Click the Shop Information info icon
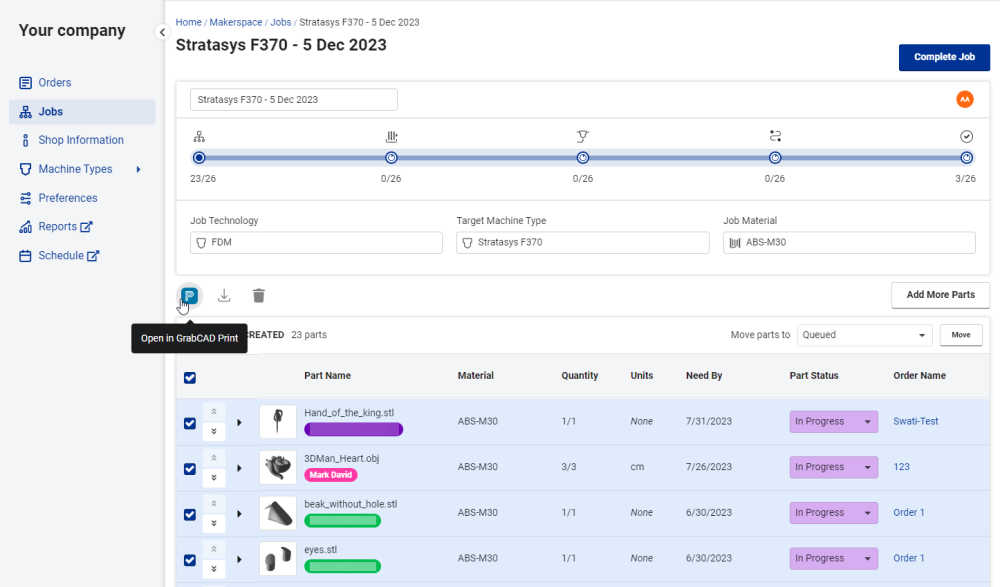This screenshot has width=1000, height=587. click(26, 140)
